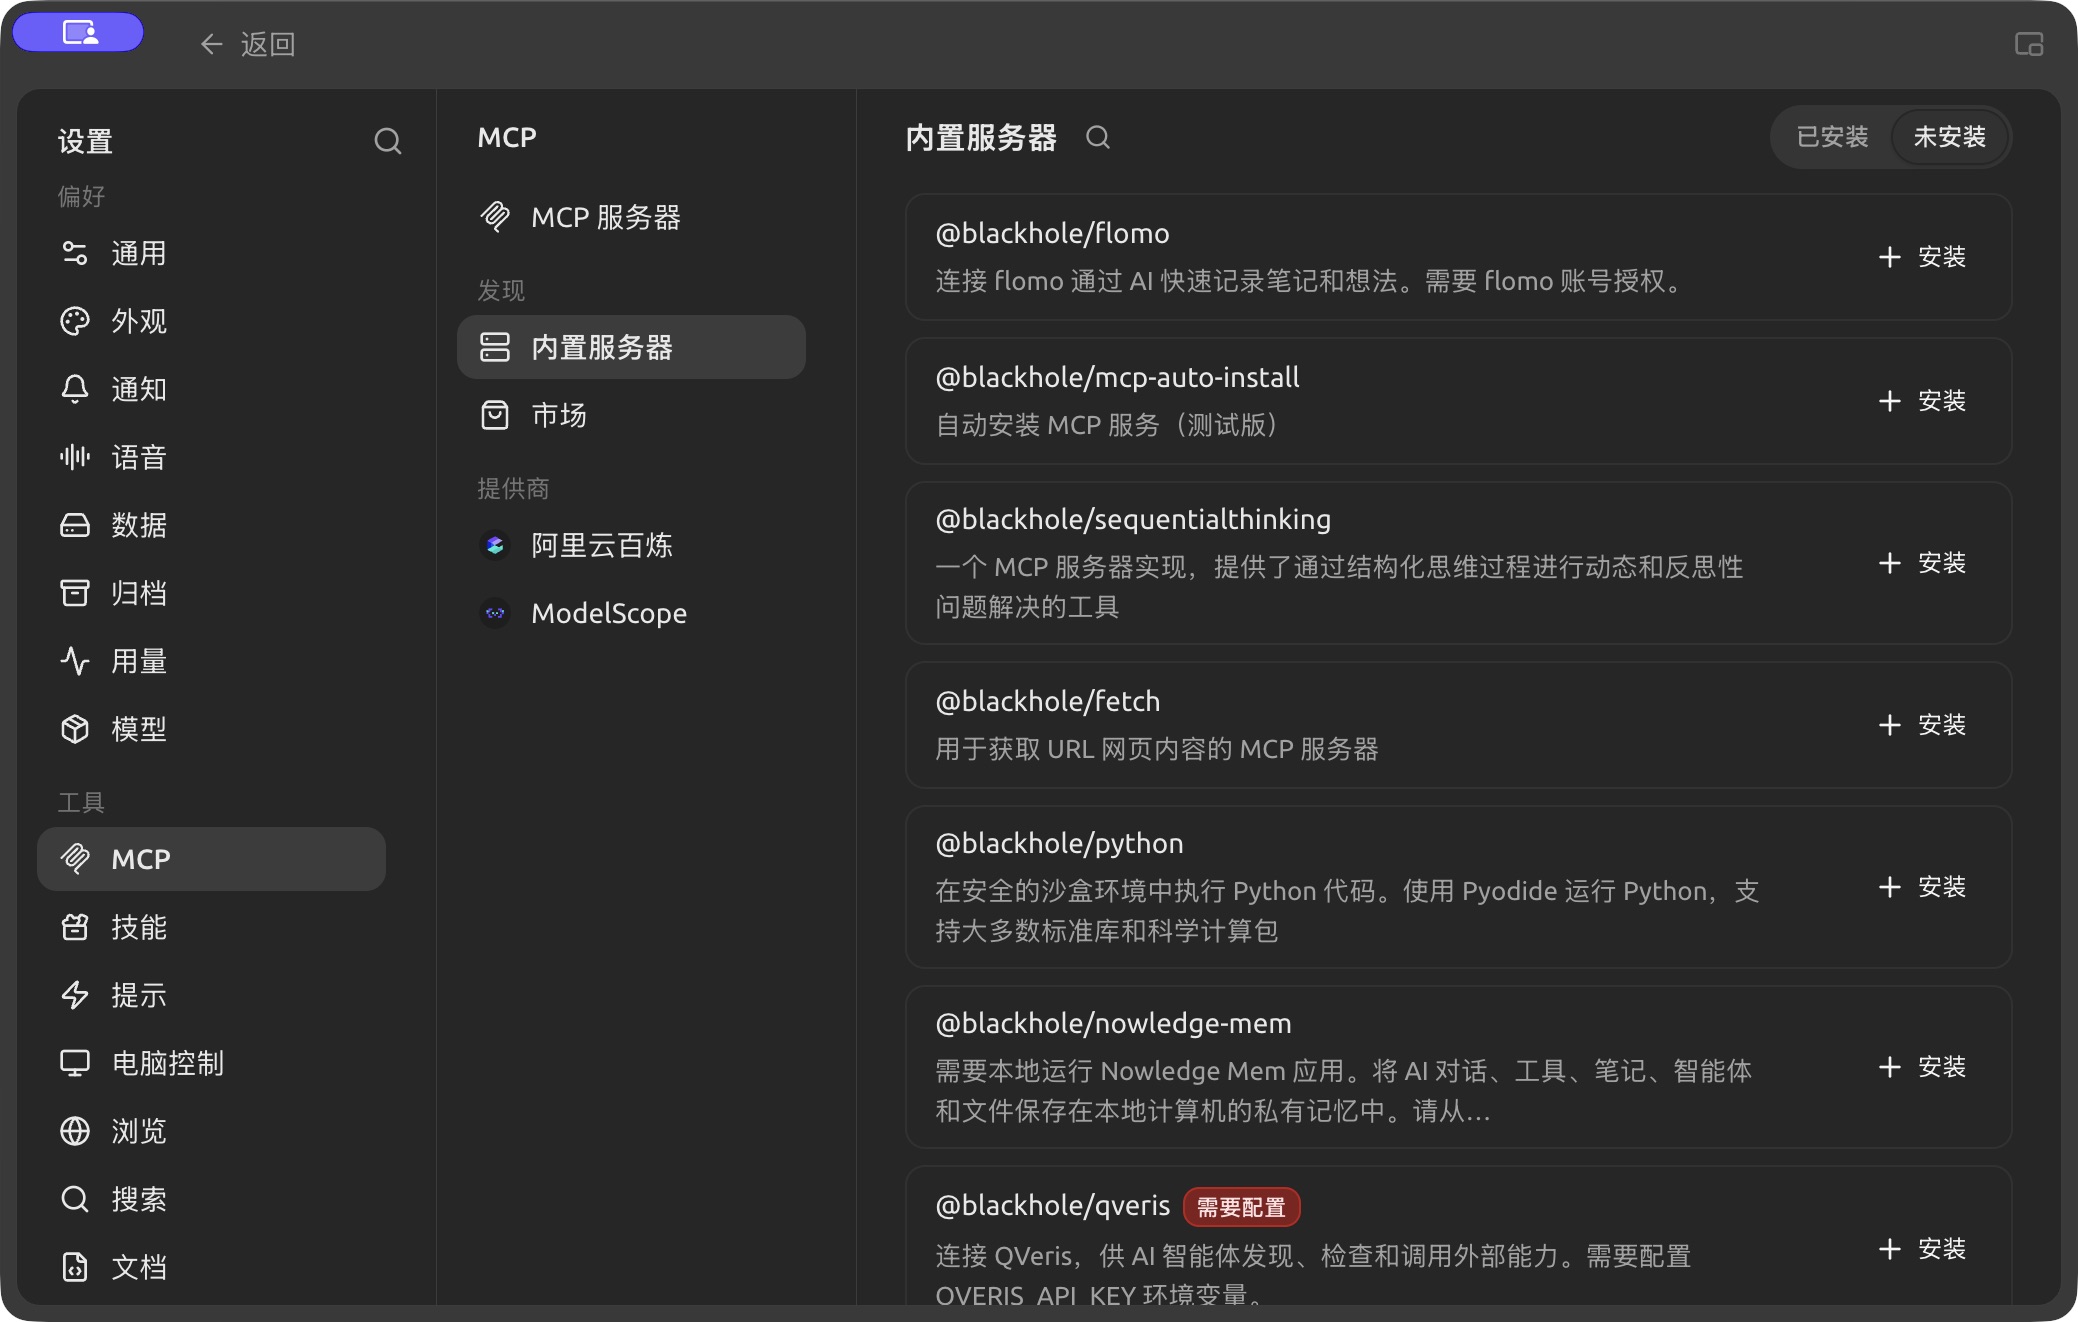Open MCP 服务器 page

click(x=631, y=217)
